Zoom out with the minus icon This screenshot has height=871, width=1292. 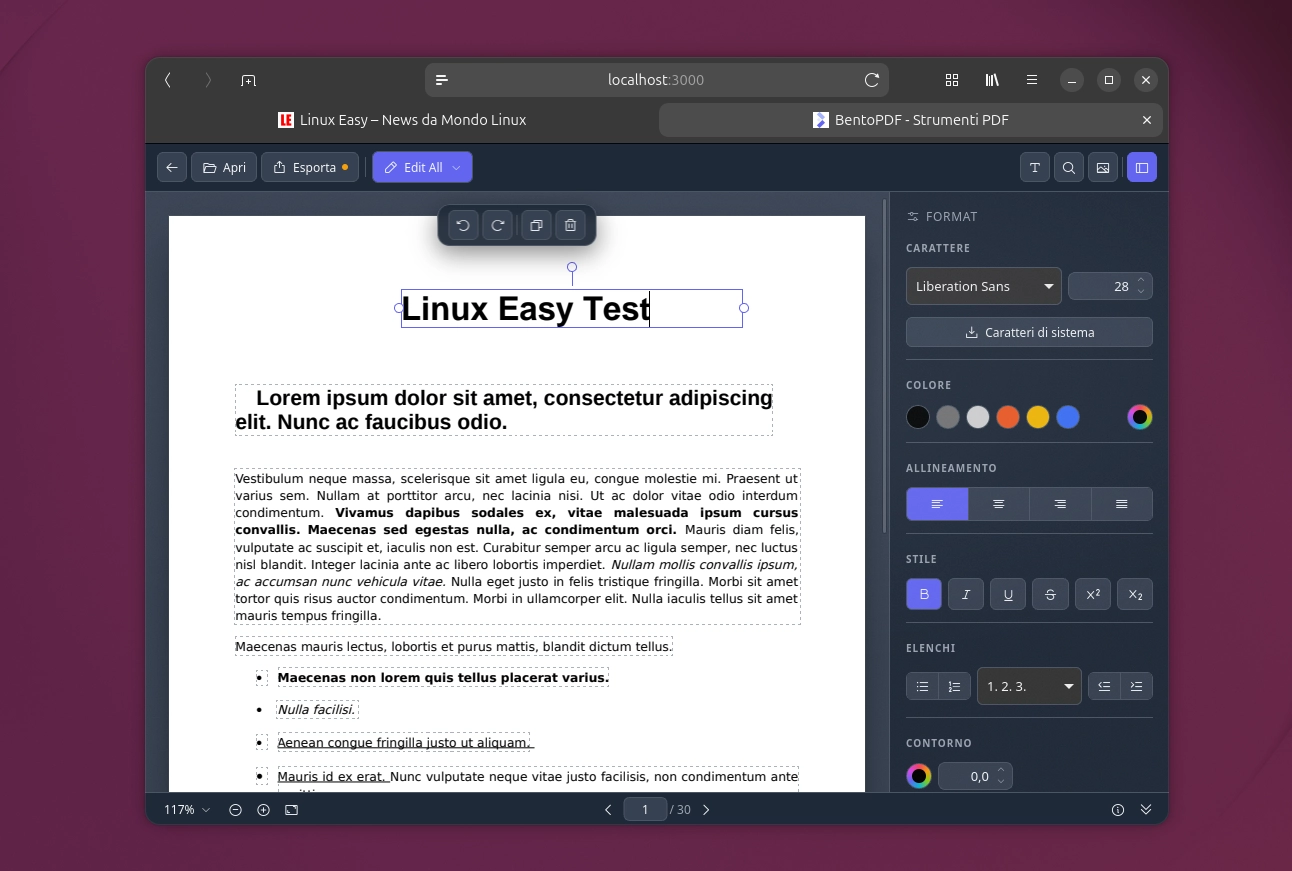click(235, 809)
